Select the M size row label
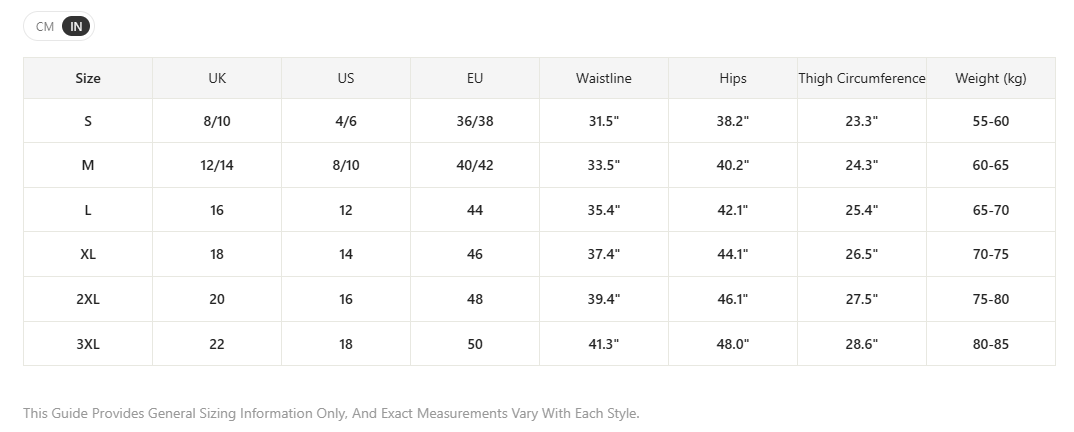The image size is (1074, 432). pyautogui.click(x=88, y=165)
